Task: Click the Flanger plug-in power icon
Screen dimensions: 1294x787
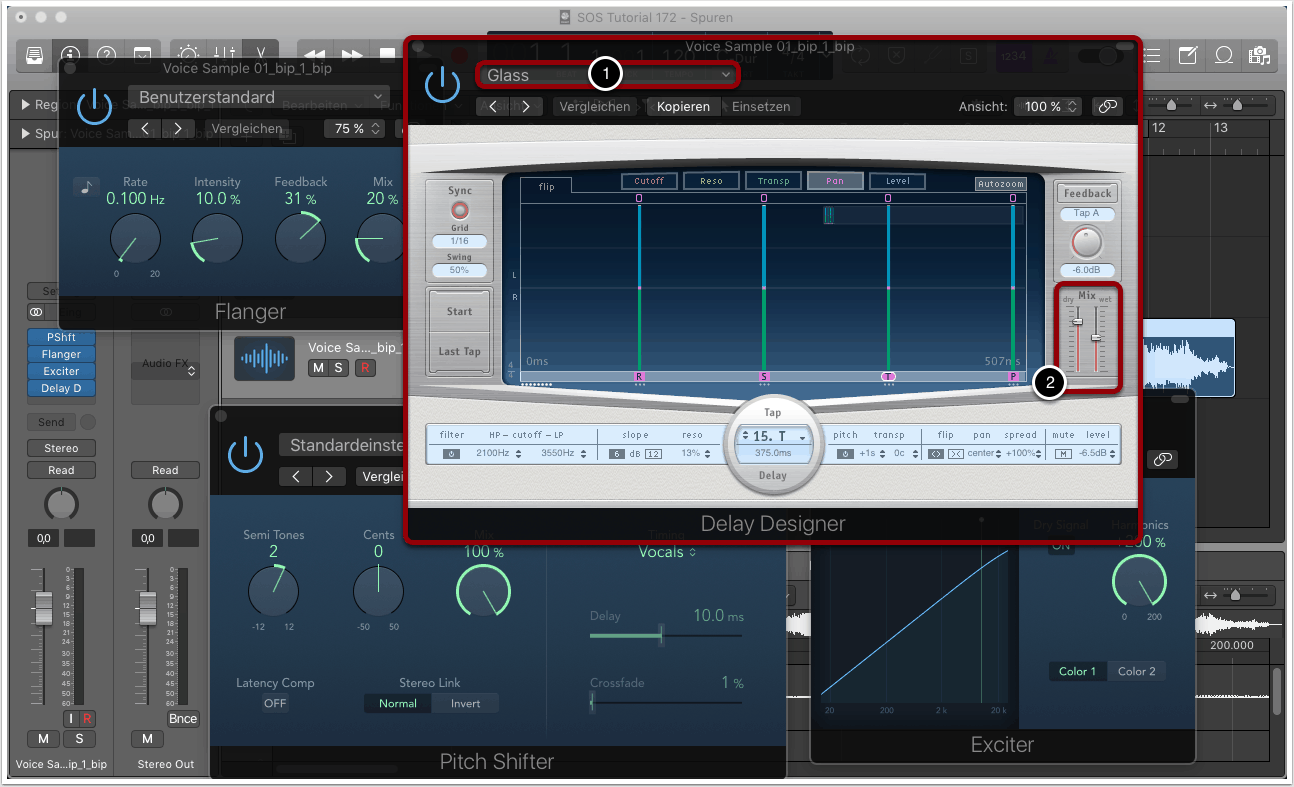Action: 92,105
